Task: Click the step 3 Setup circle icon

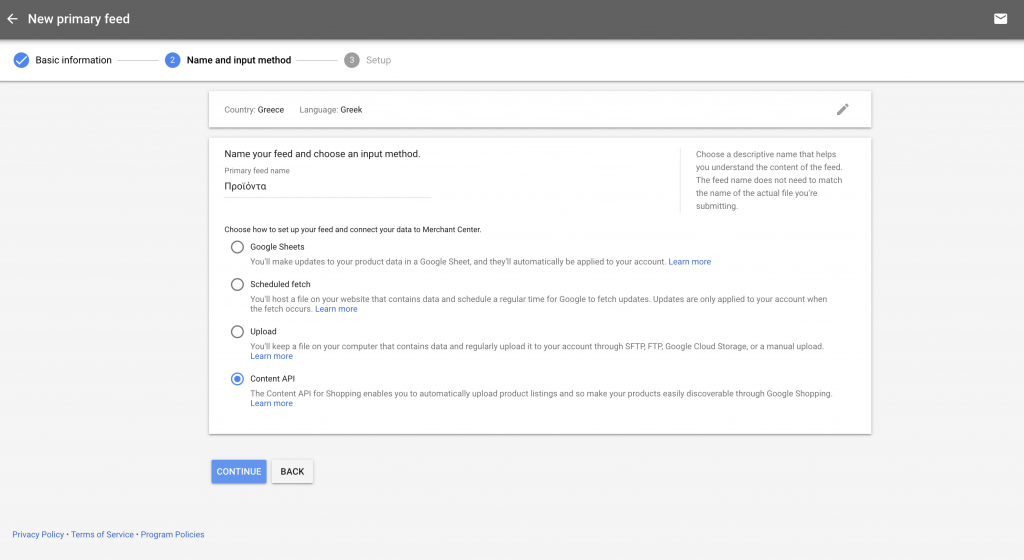Action: [351, 60]
